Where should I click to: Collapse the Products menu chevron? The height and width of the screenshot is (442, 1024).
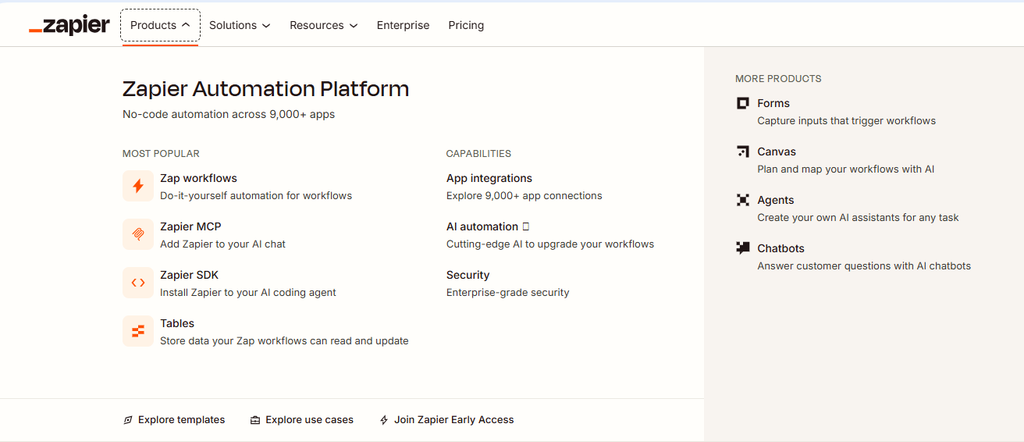click(x=186, y=25)
